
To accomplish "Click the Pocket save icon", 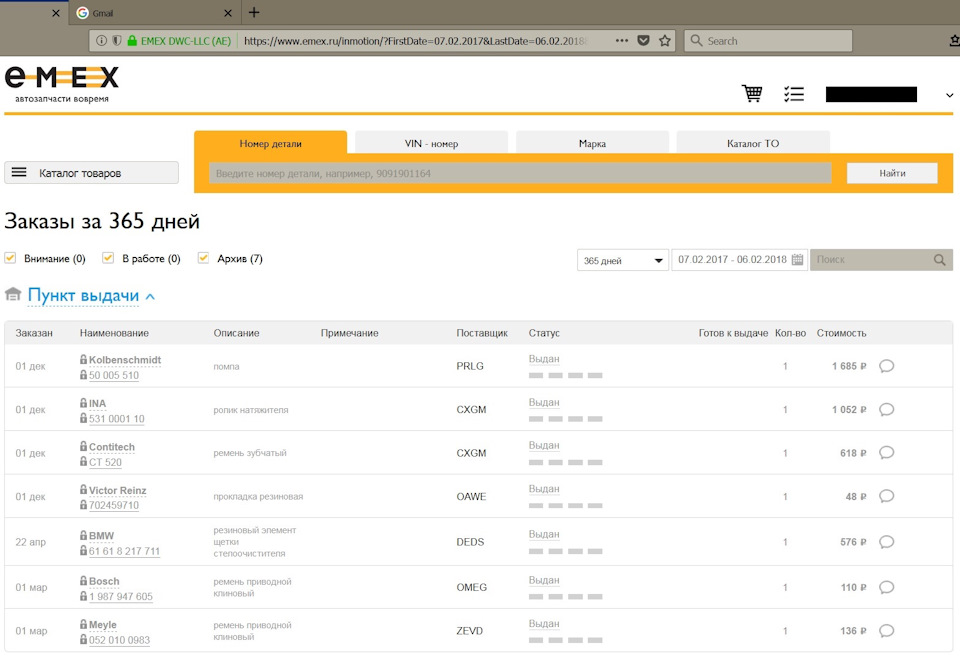I will pyautogui.click(x=643, y=40).
